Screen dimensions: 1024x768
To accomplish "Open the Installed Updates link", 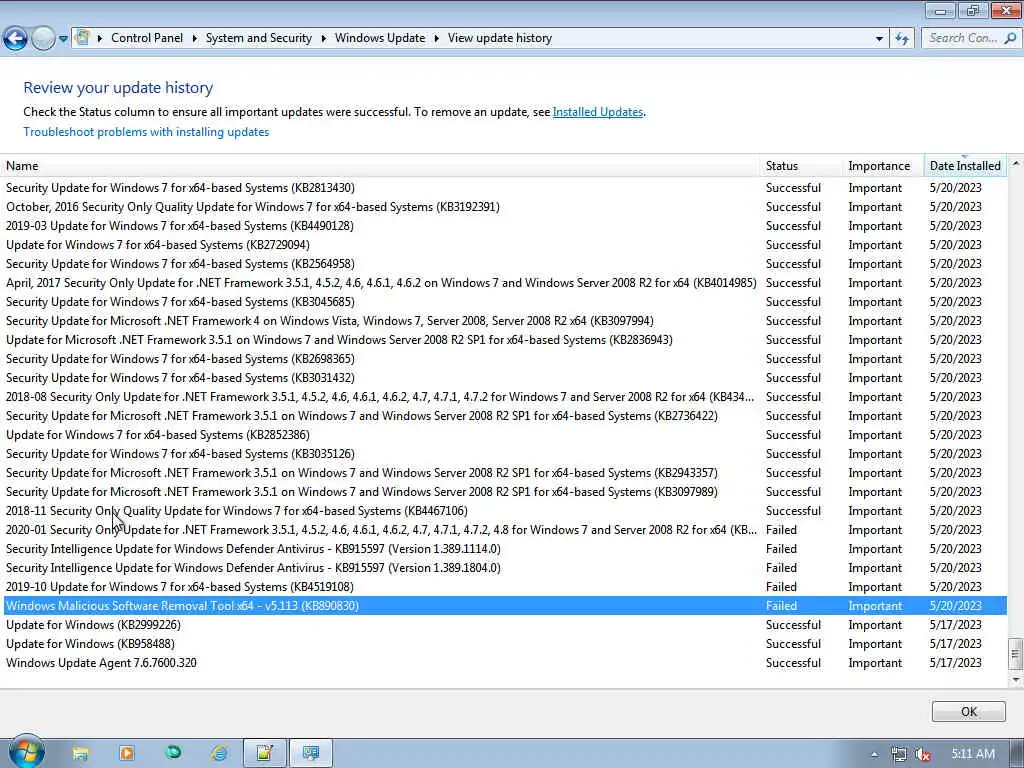I will pyautogui.click(x=598, y=112).
